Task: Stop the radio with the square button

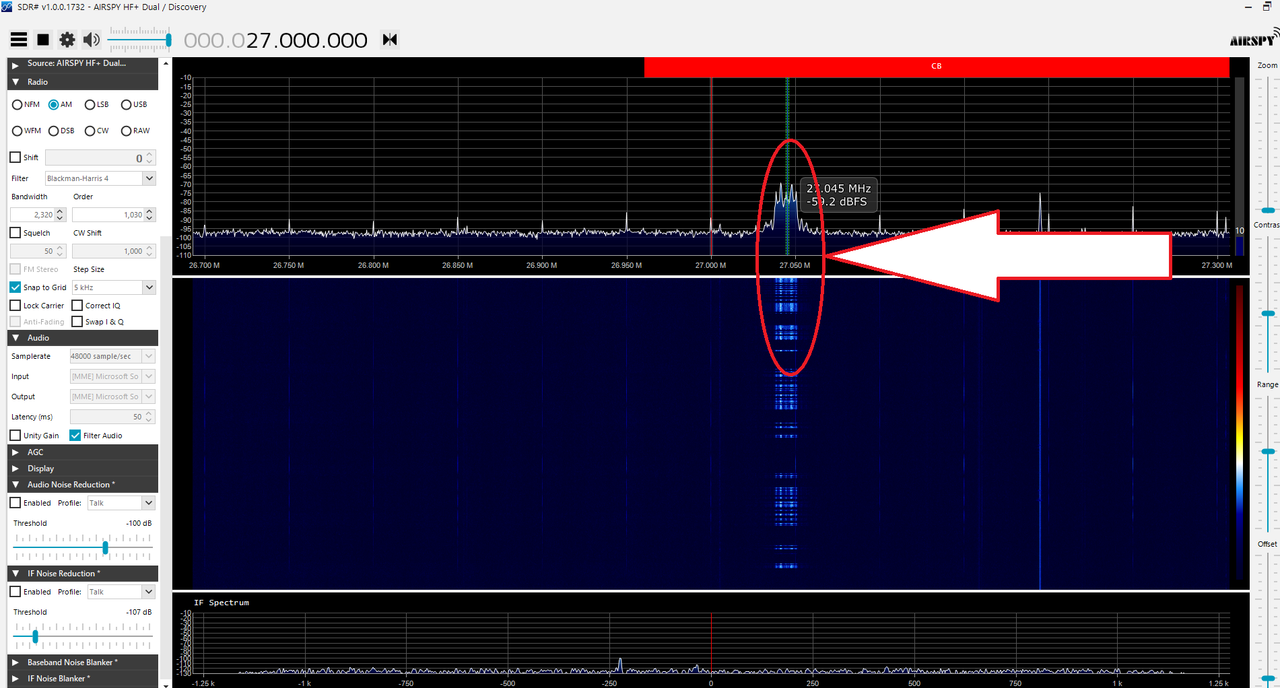Action: point(43,40)
